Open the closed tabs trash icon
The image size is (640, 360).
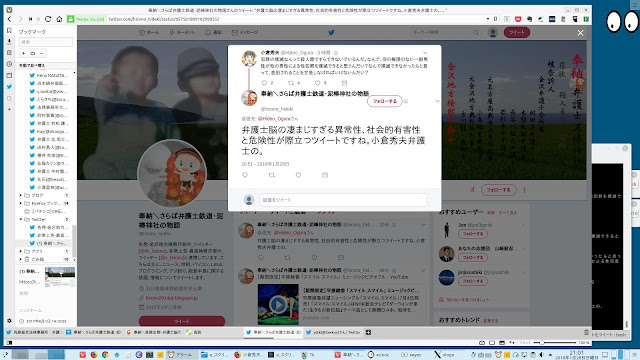586,332
